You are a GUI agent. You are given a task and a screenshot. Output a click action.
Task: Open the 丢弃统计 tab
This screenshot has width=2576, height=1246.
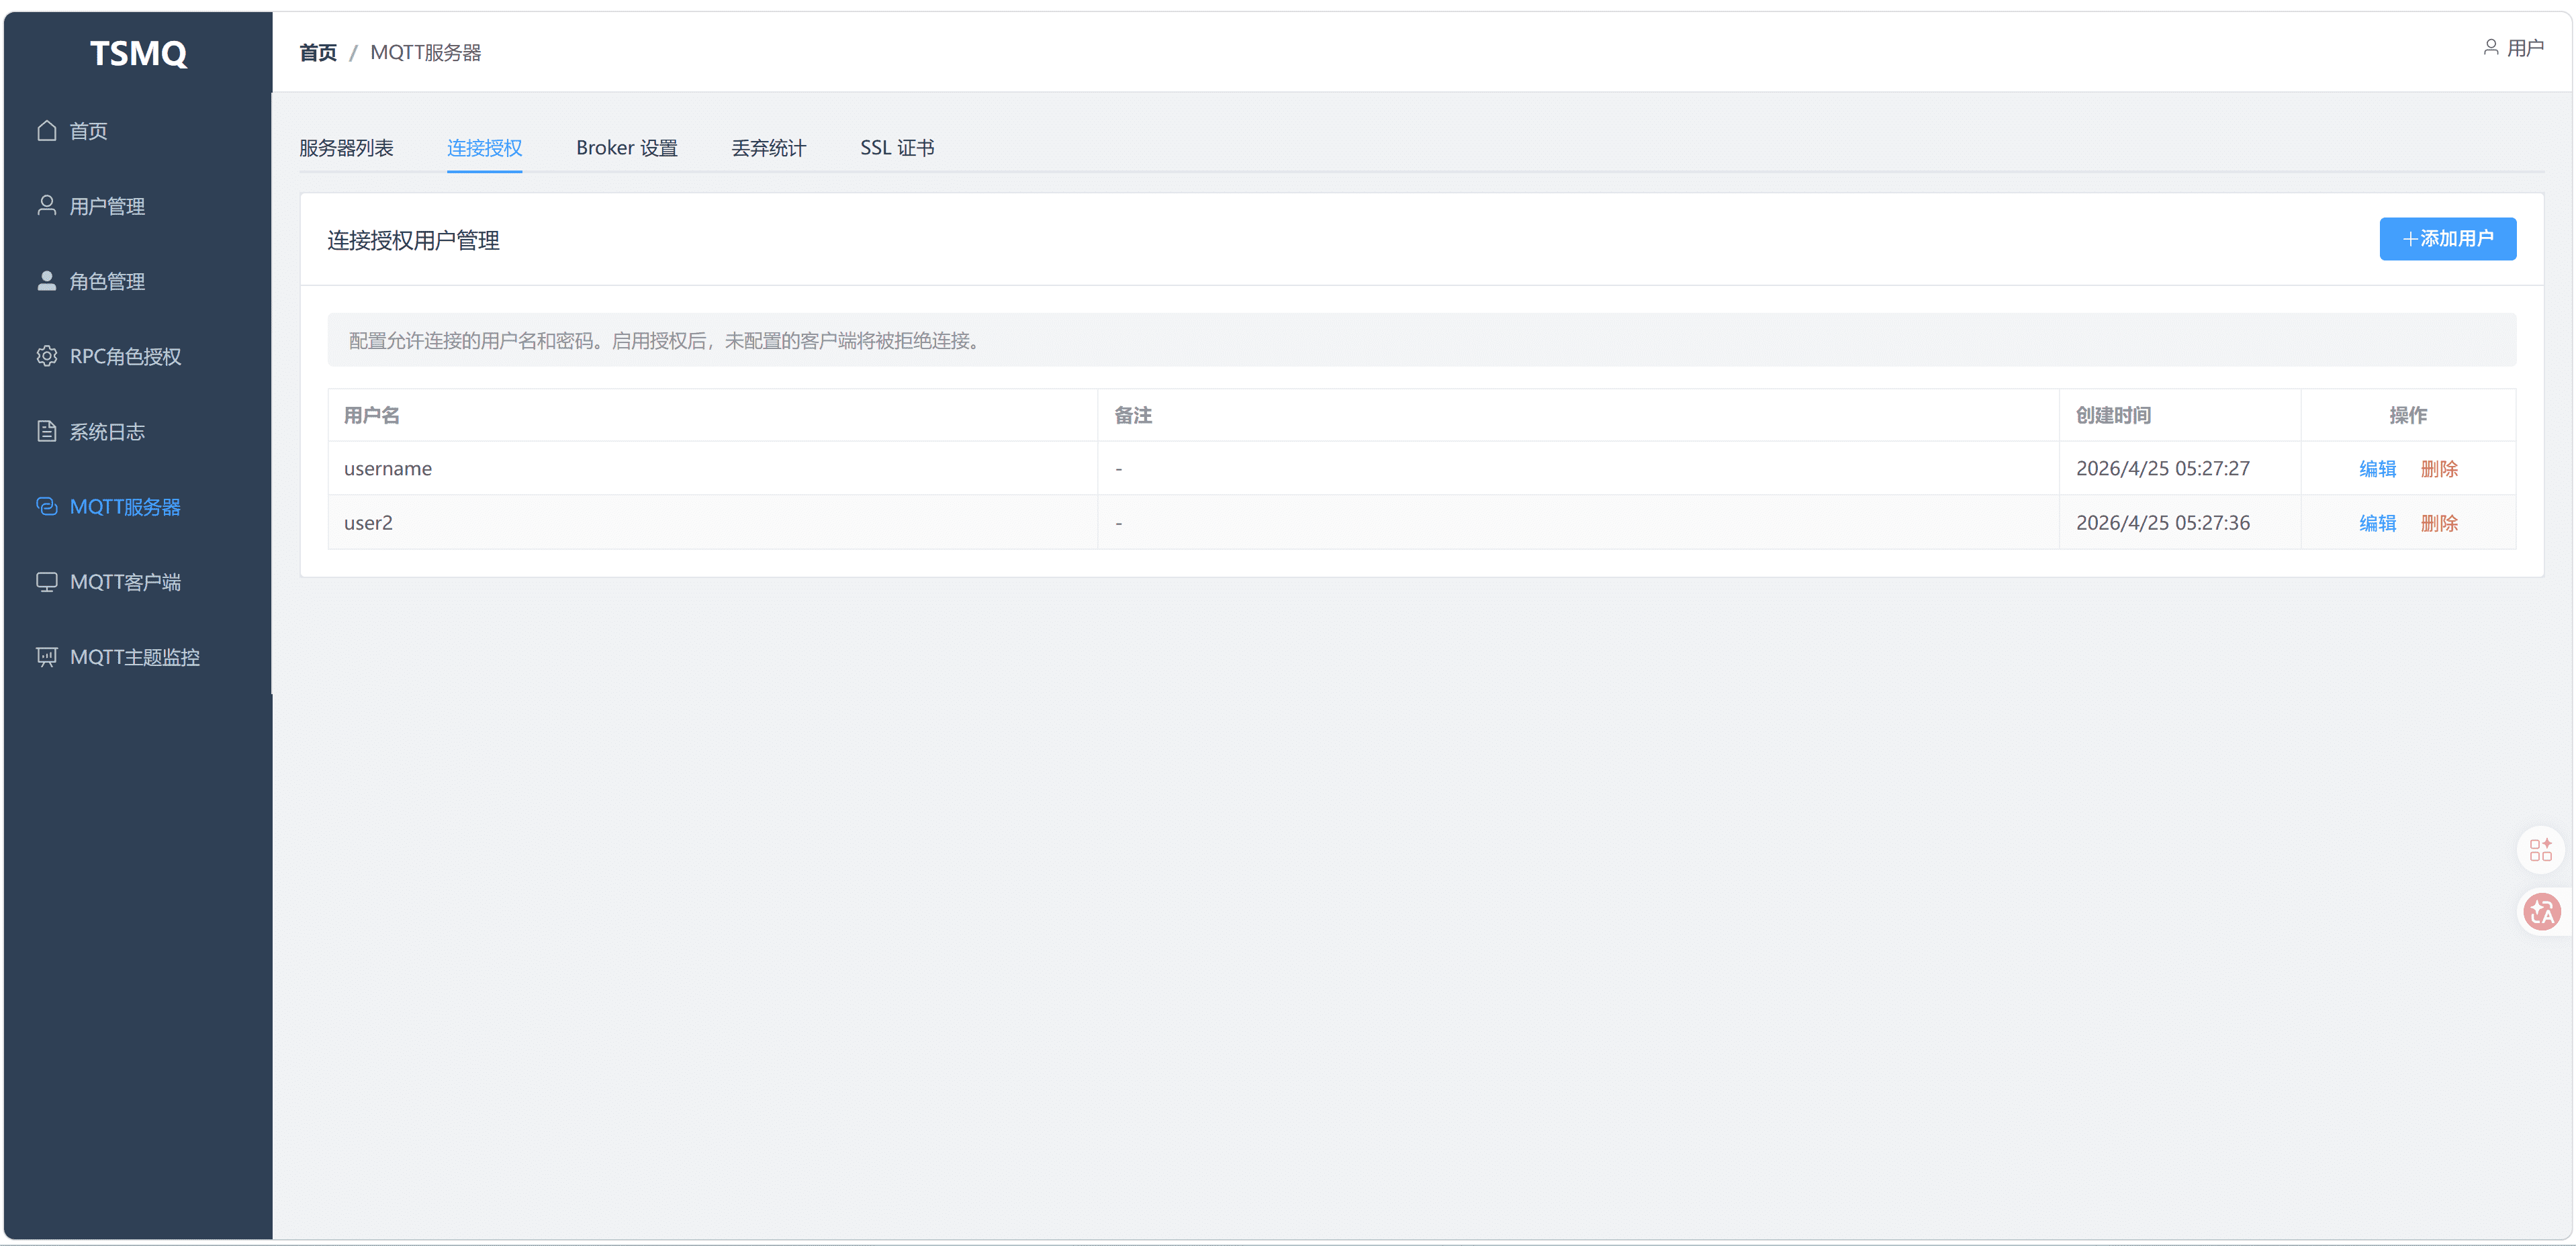tap(768, 148)
